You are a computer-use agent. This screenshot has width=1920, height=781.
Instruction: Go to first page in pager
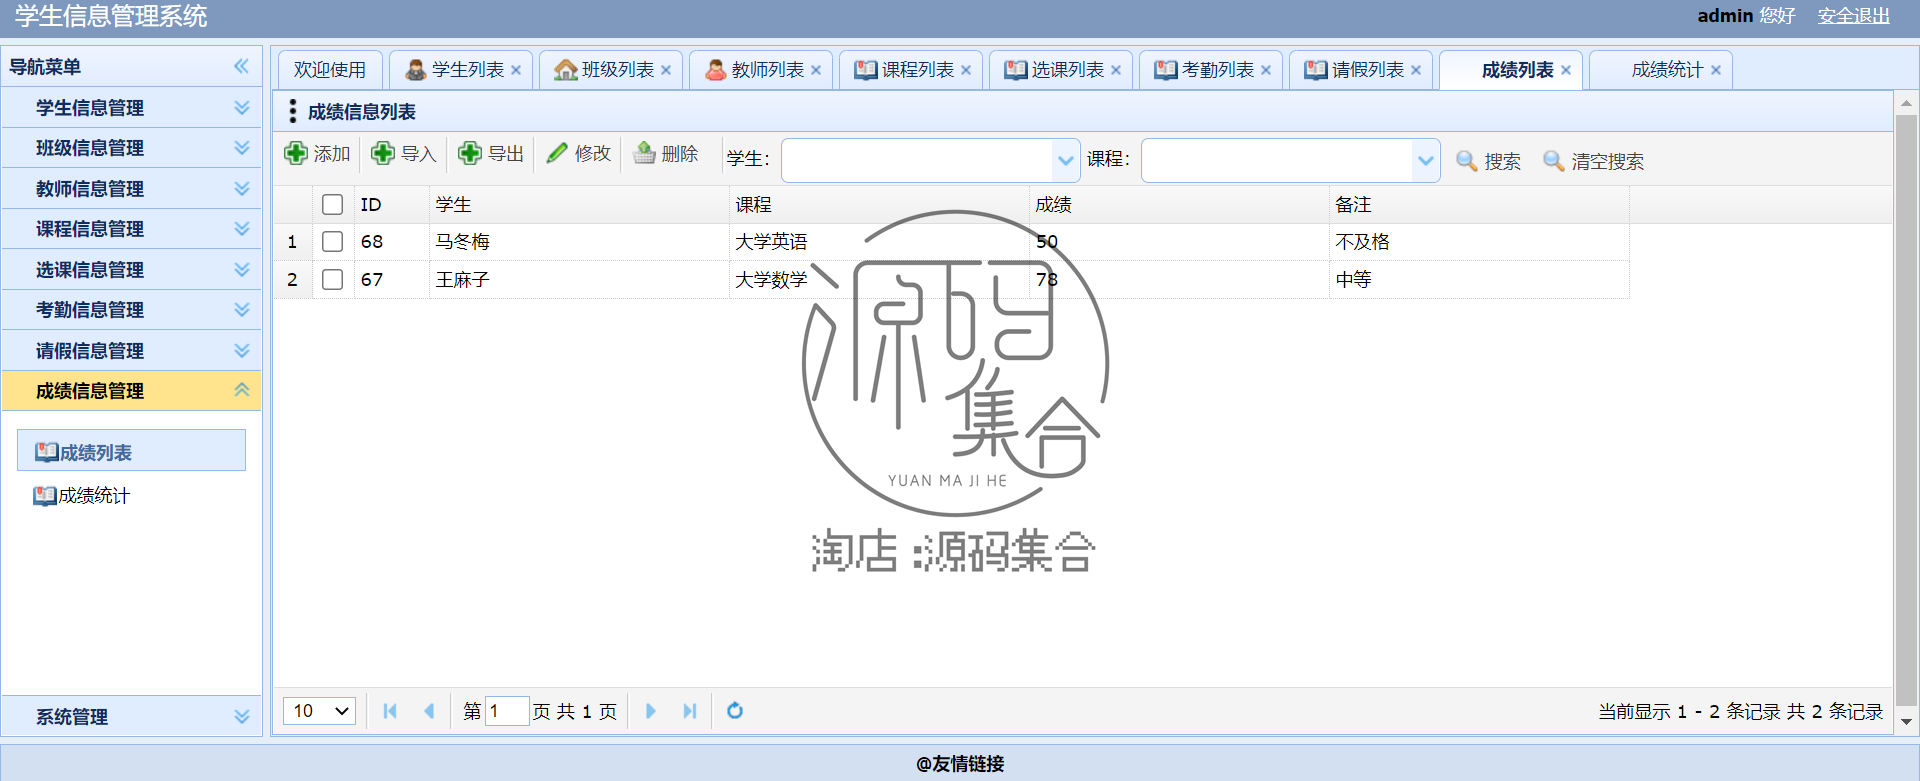pyautogui.click(x=390, y=711)
